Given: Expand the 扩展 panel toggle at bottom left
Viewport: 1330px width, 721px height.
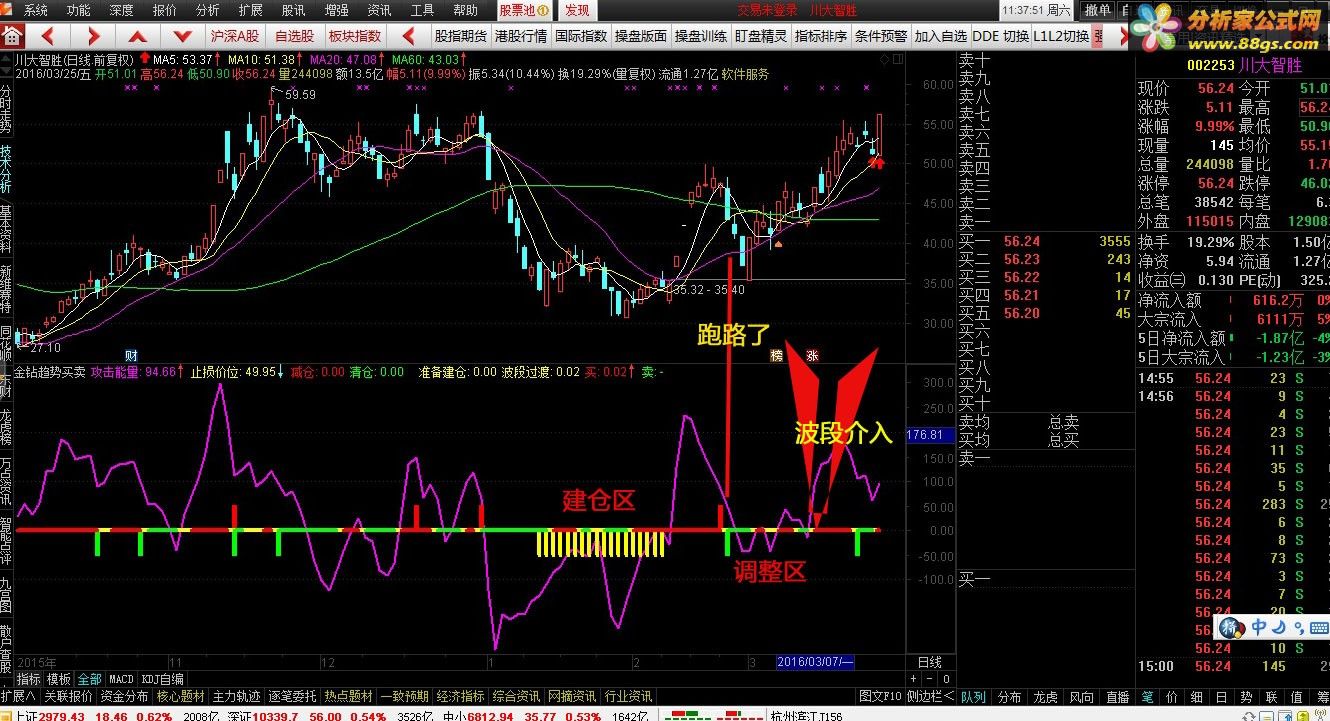Looking at the screenshot, I should pos(19,696).
